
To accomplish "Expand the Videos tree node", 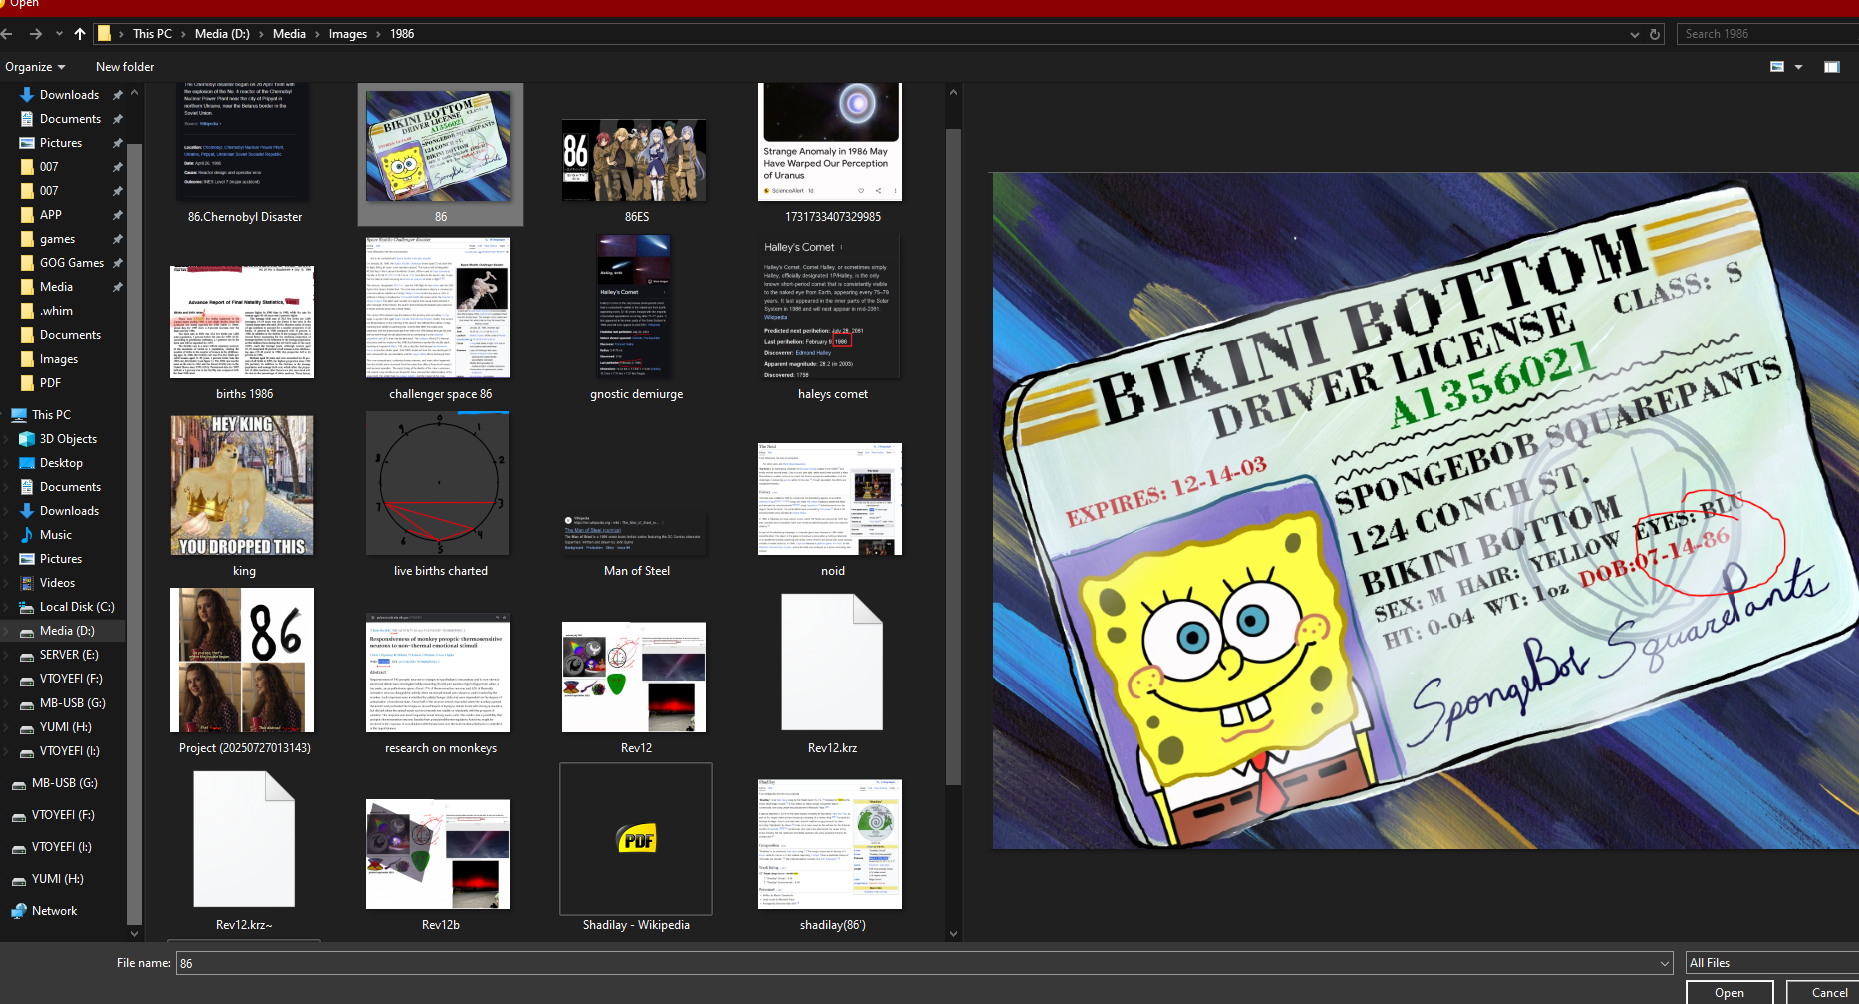I will coord(8,583).
